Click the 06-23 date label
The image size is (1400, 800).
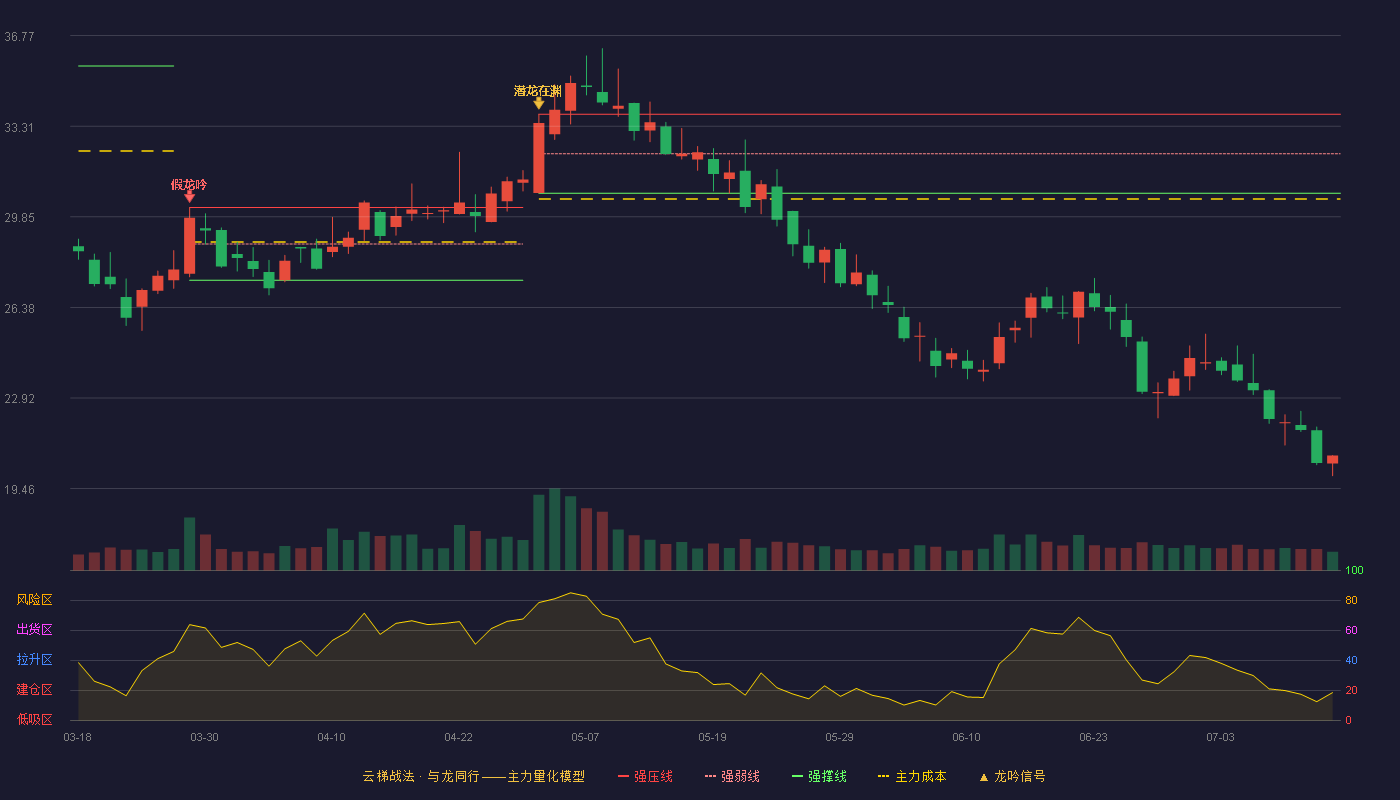coord(1093,737)
